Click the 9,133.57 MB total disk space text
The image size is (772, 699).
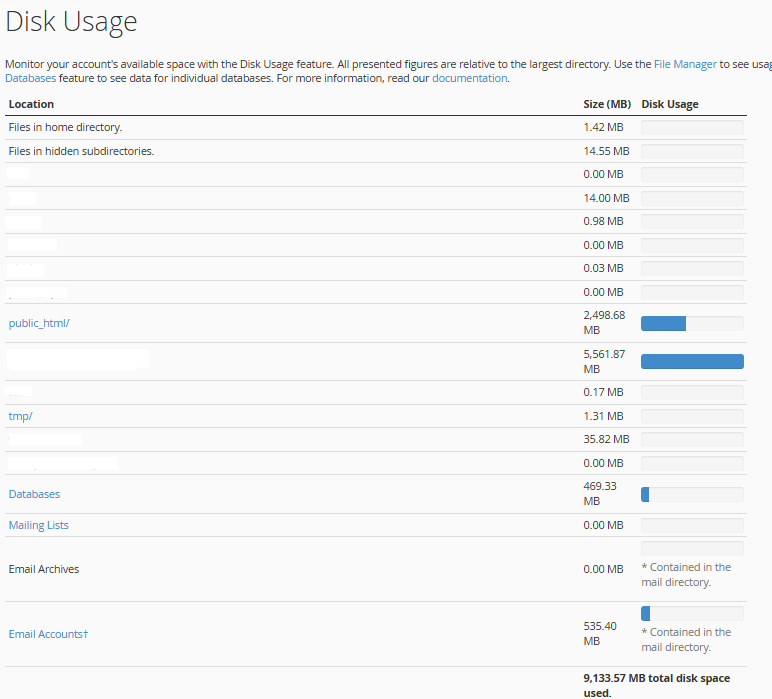(656, 685)
